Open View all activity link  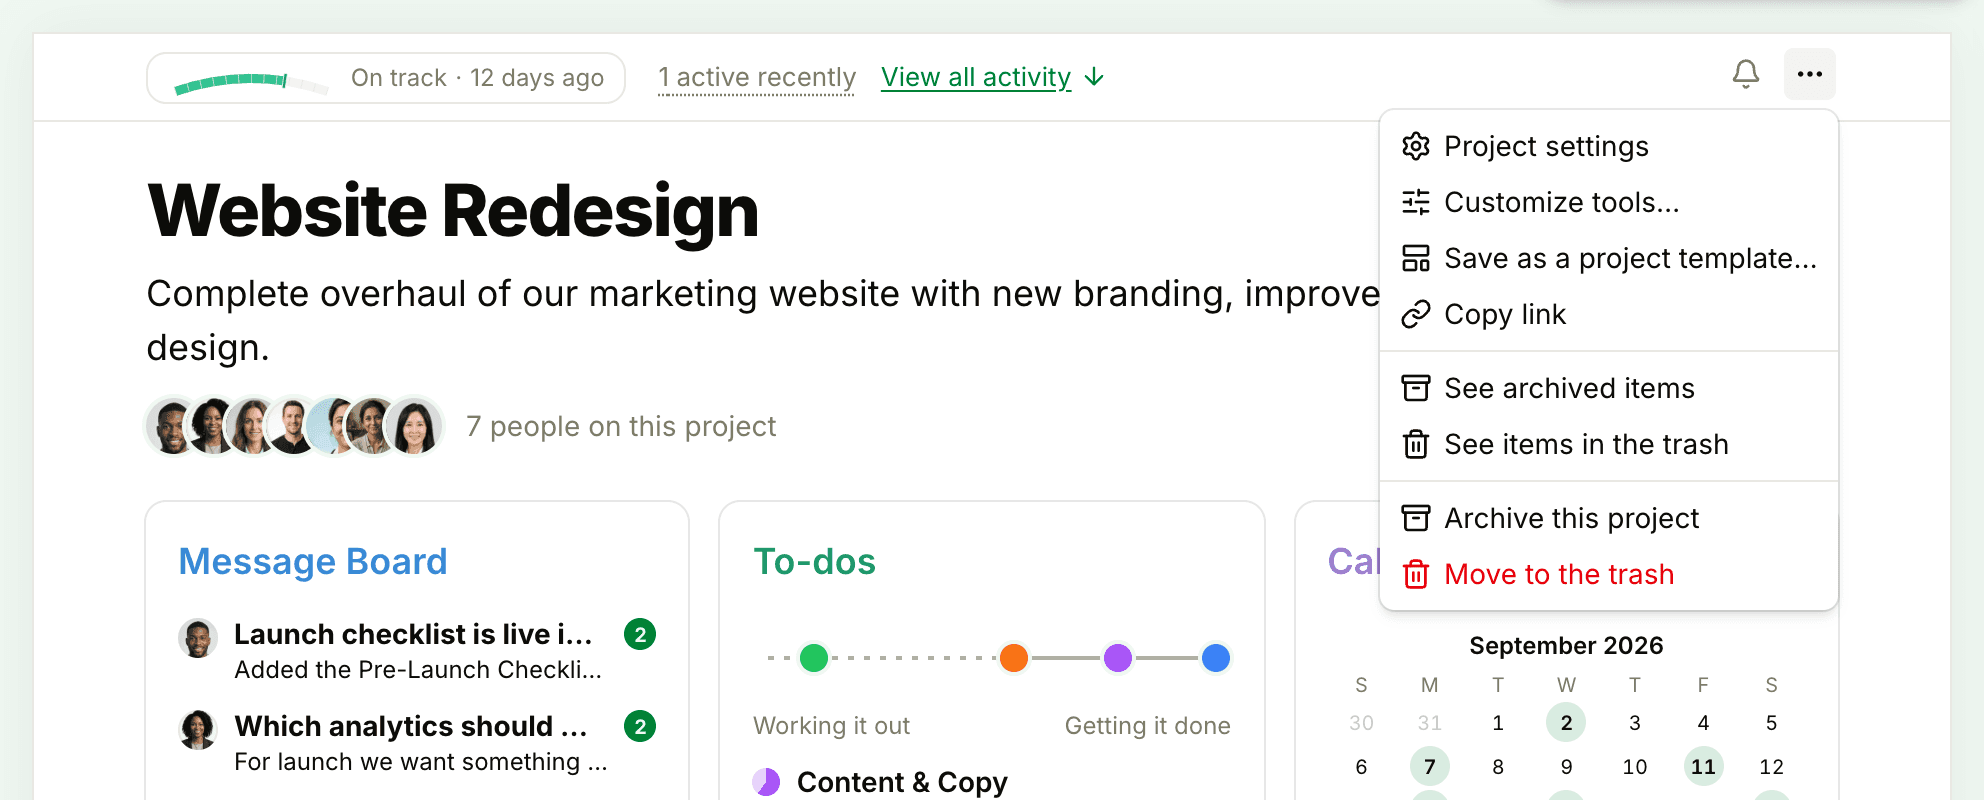[x=976, y=77]
